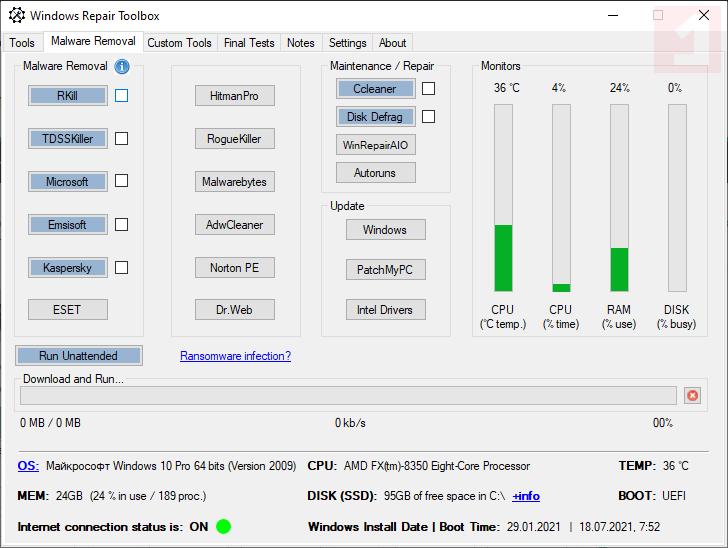Viewport: 728px width, 548px height.
Task: Click the CPU % time monitor bar
Action: pos(561,198)
